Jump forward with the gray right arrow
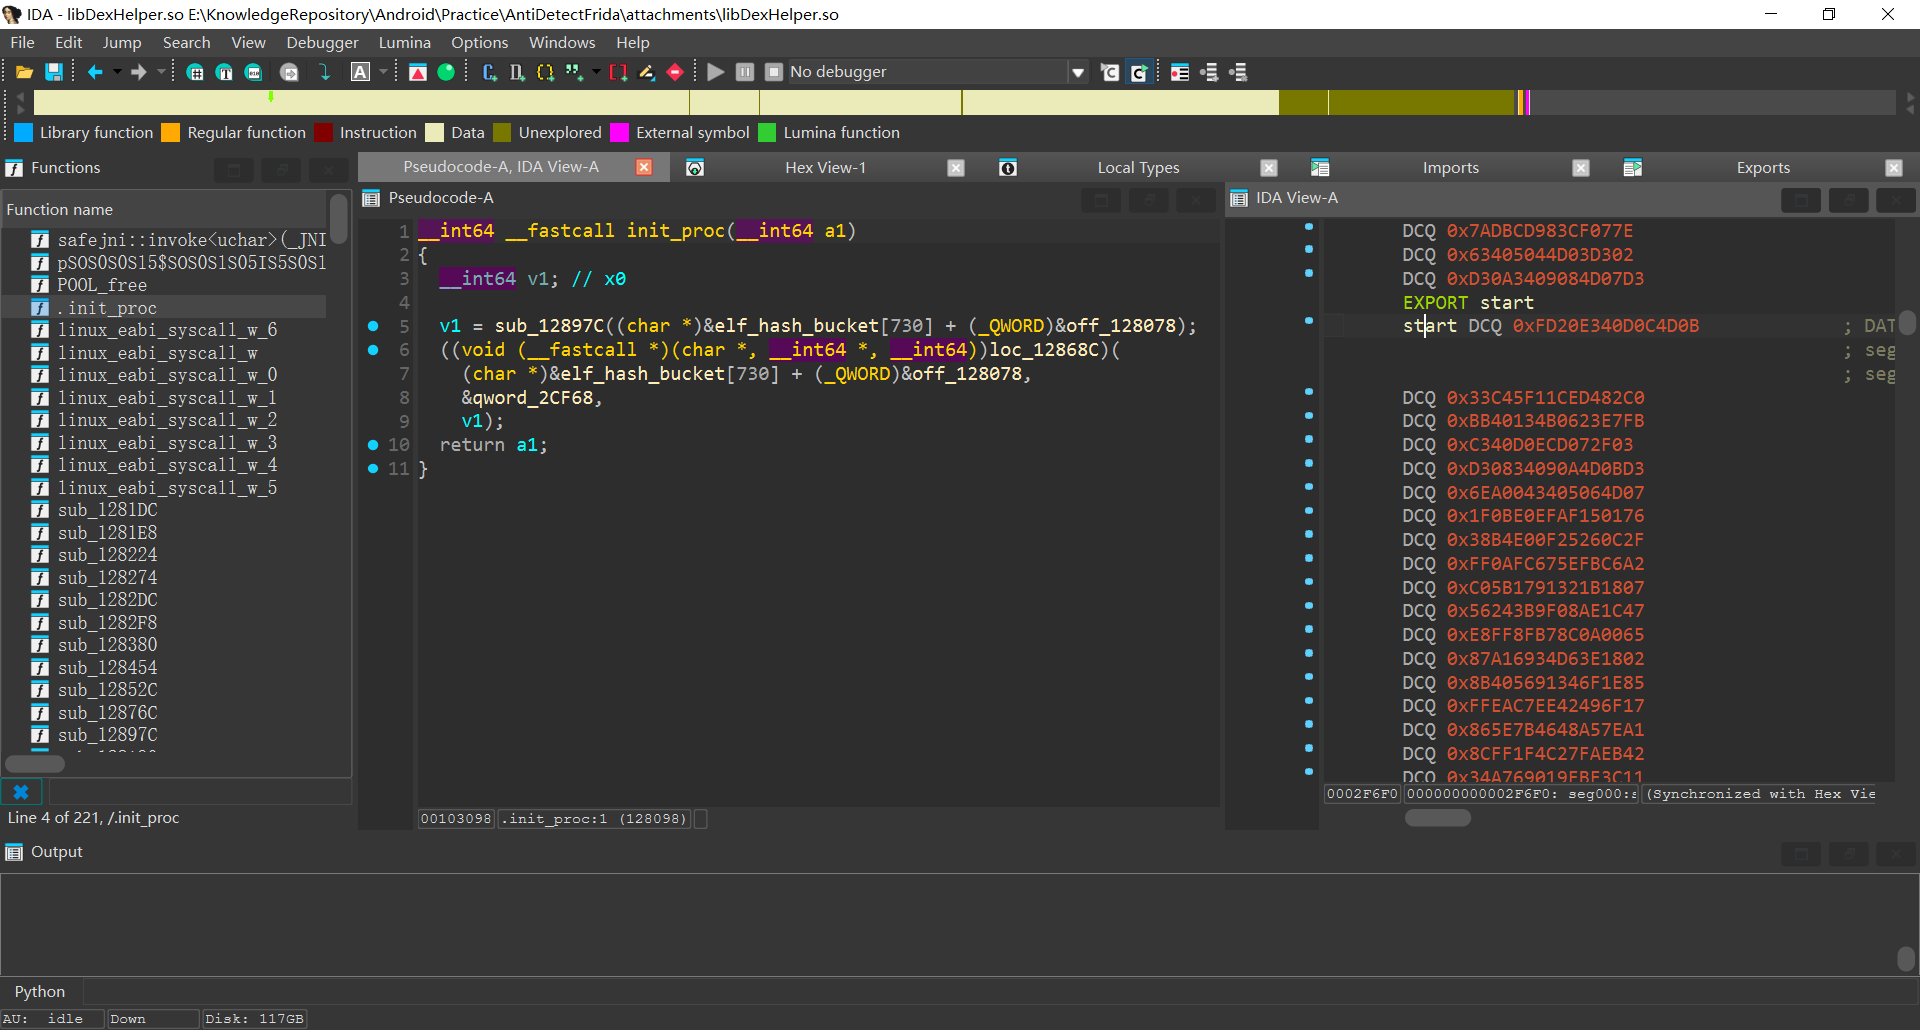Image resolution: width=1920 pixels, height=1030 pixels. pos(139,72)
